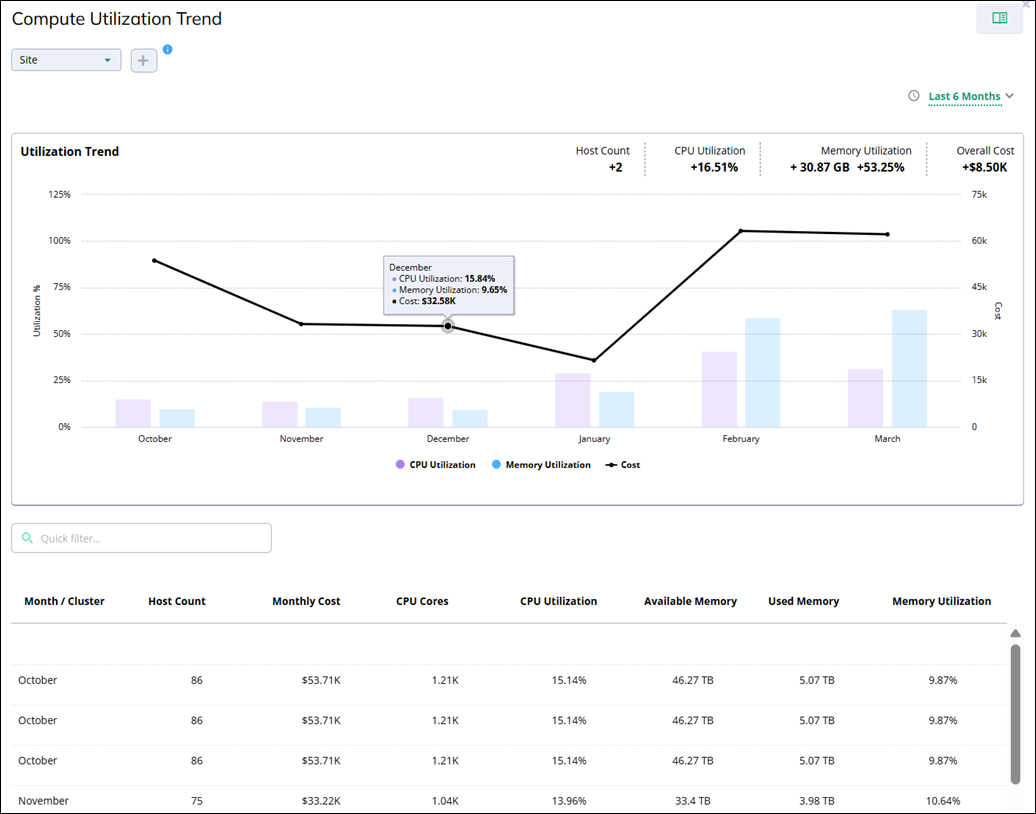This screenshot has width=1036, height=814.
Task: Click the plus add filter button
Action: coord(144,61)
